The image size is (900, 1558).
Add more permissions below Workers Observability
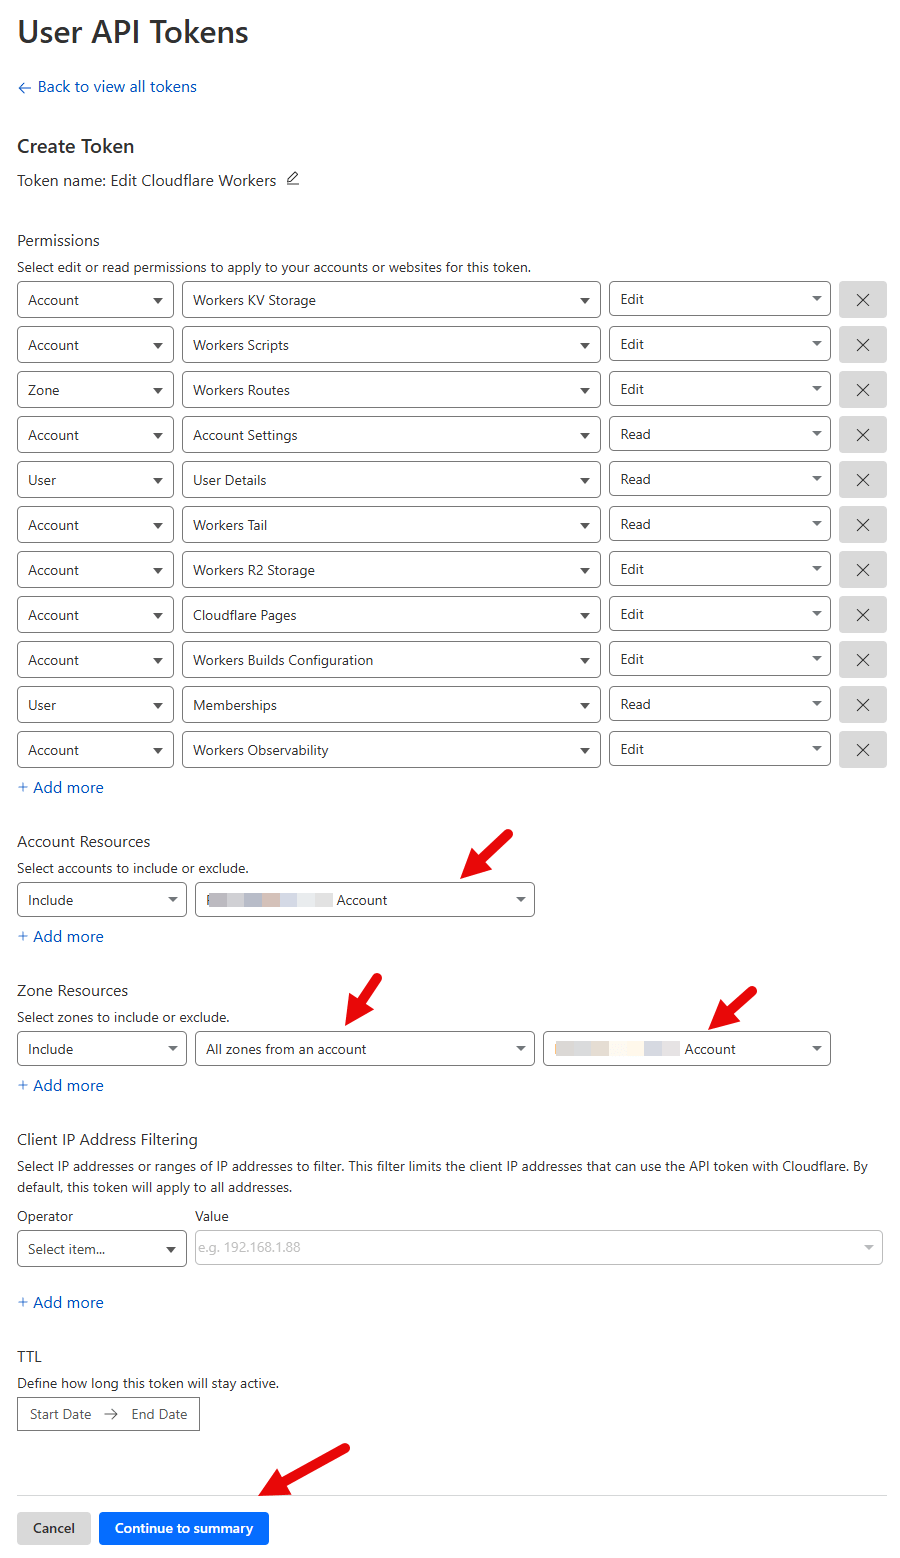61,788
